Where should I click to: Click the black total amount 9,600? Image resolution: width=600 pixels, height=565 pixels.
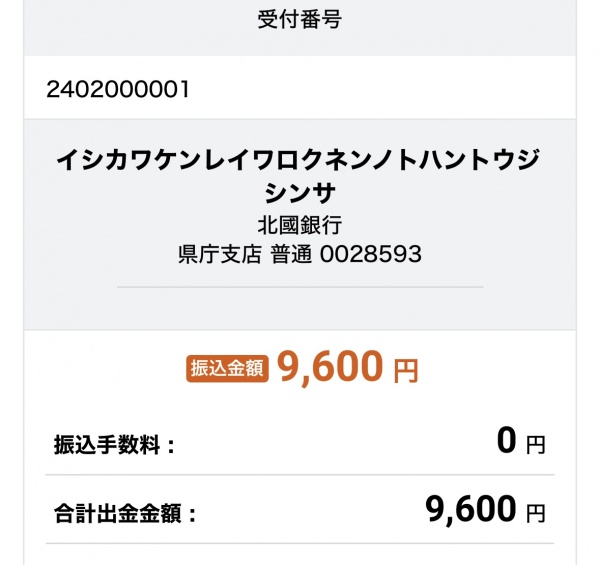(x=471, y=510)
